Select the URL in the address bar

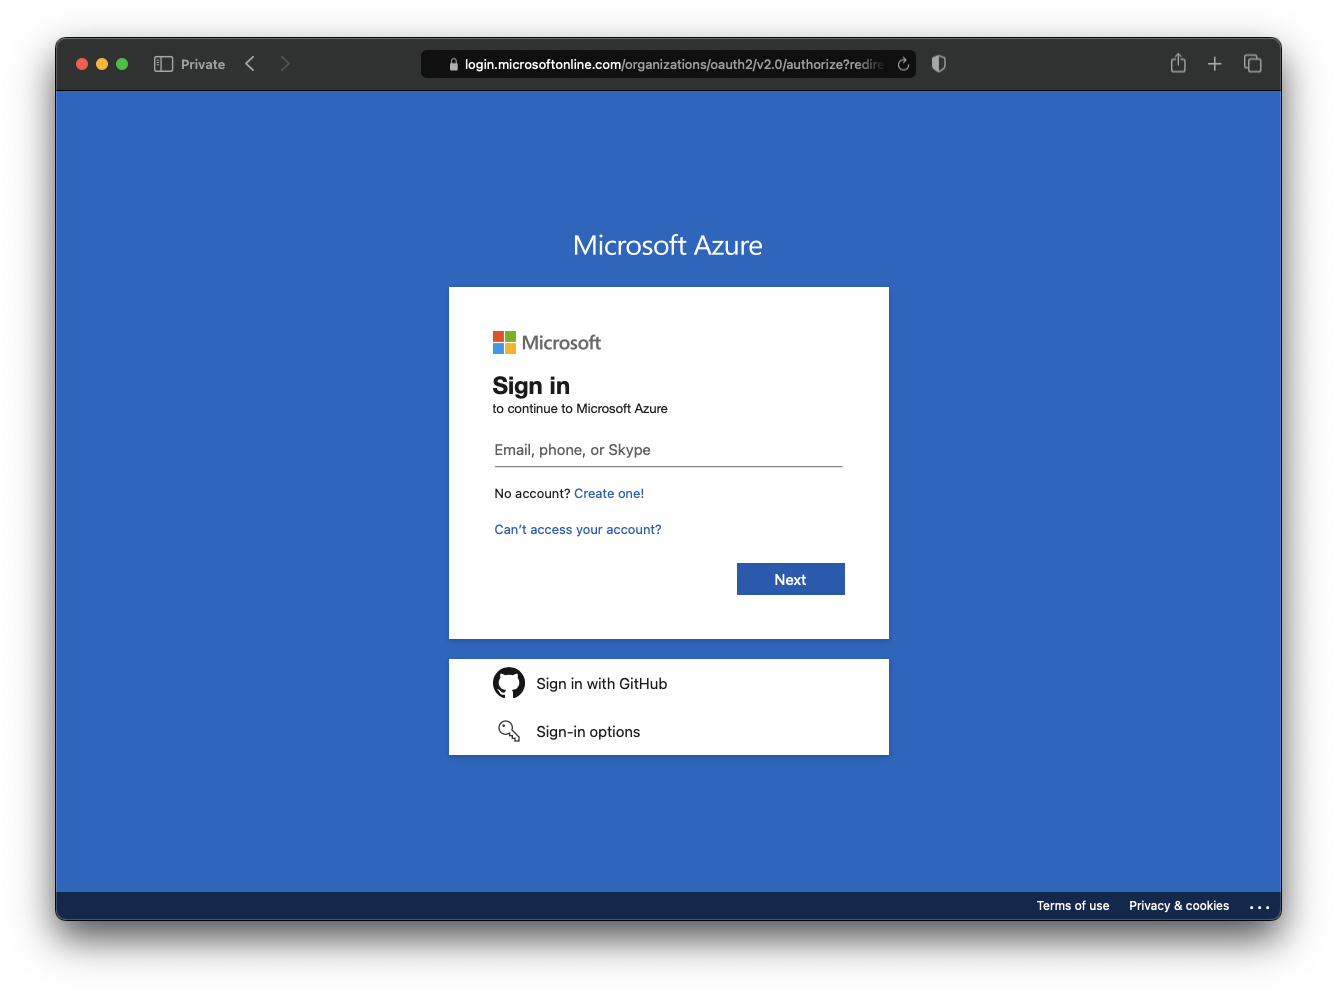point(674,64)
